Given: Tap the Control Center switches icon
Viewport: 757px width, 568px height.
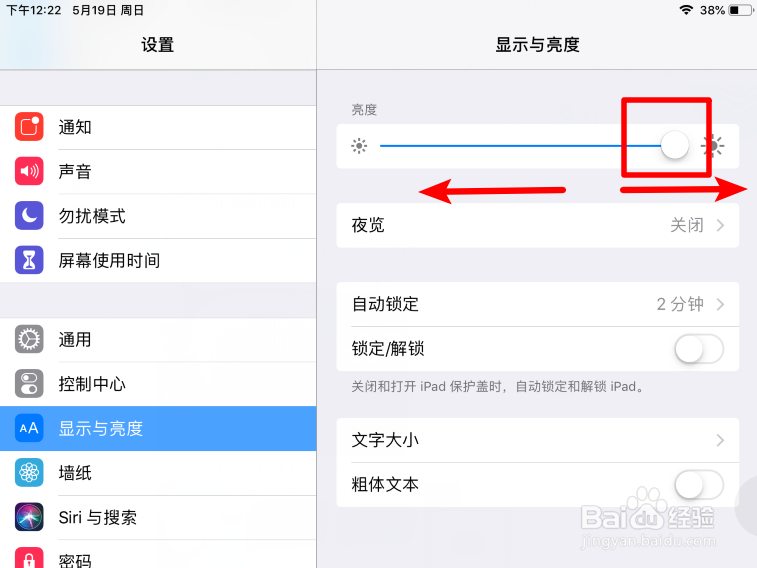Looking at the screenshot, I should click(x=29, y=384).
